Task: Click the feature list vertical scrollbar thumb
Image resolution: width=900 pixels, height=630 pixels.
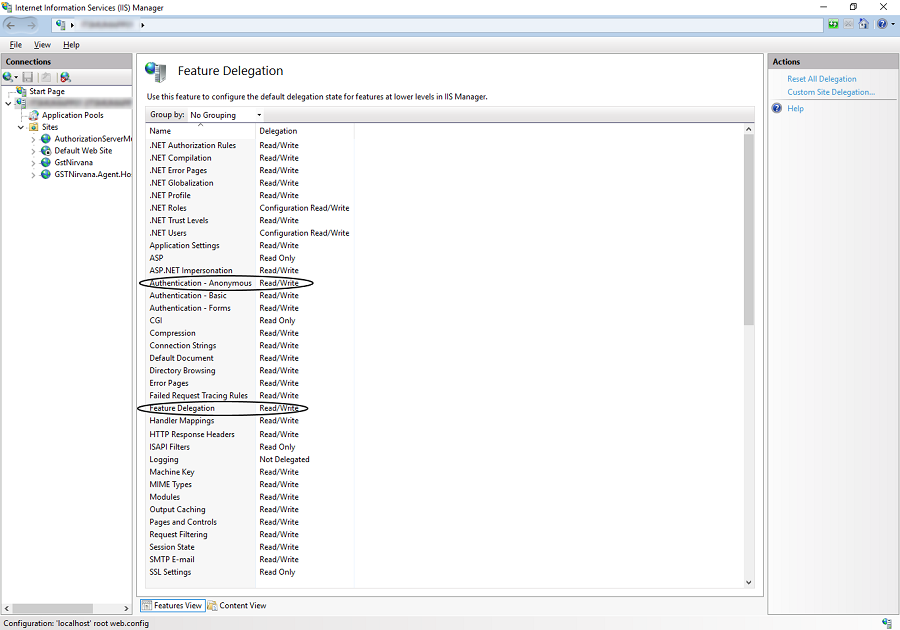Action: pyautogui.click(x=748, y=230)
